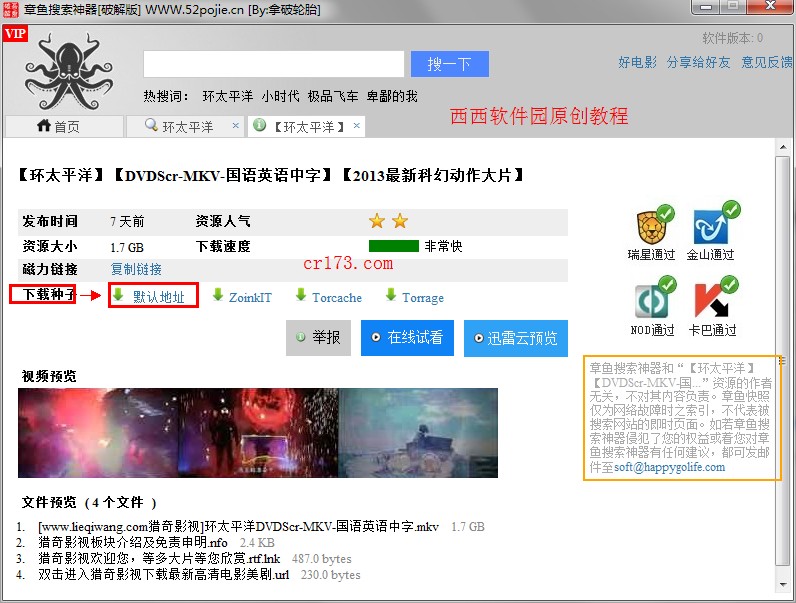The width and height of the screenshot is (796, 603).
Task: Click the Kingsoft 金山通过 icon
Action: [716, 222]
